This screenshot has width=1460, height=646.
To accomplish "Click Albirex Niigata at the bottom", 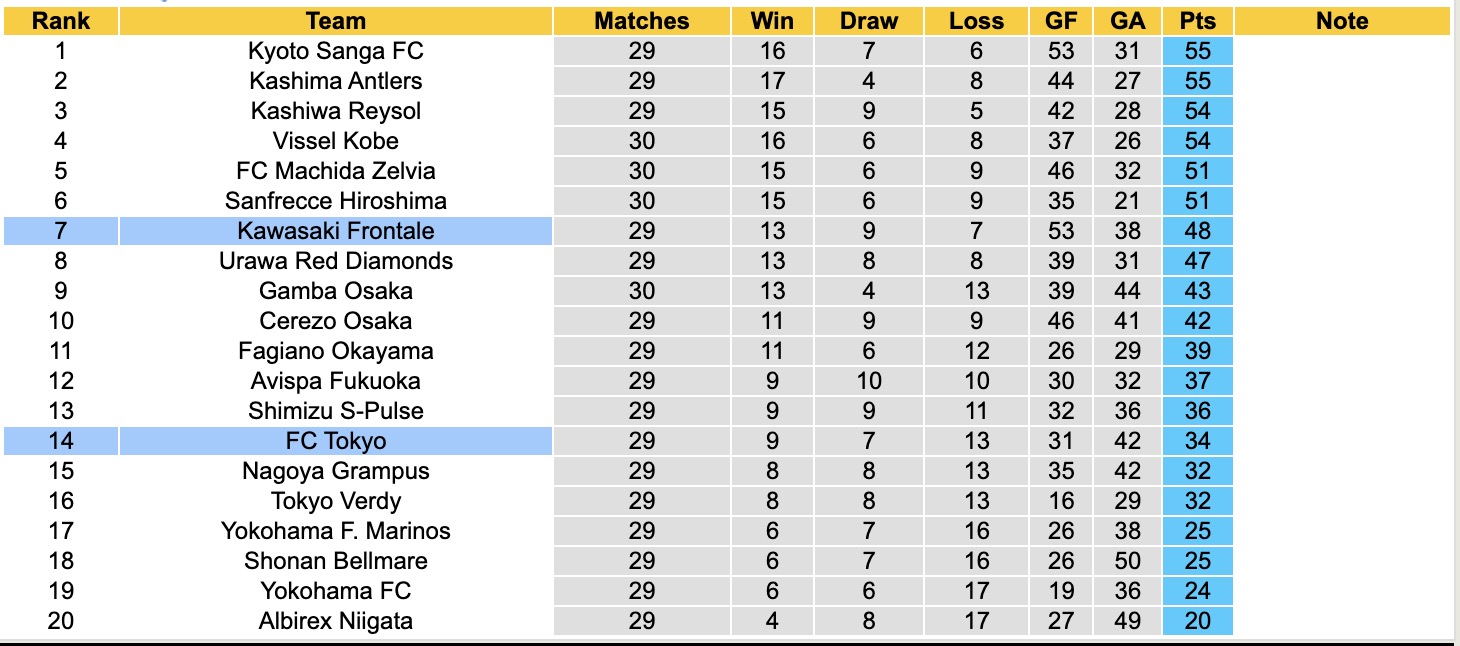I will click(x=336, y=621).
